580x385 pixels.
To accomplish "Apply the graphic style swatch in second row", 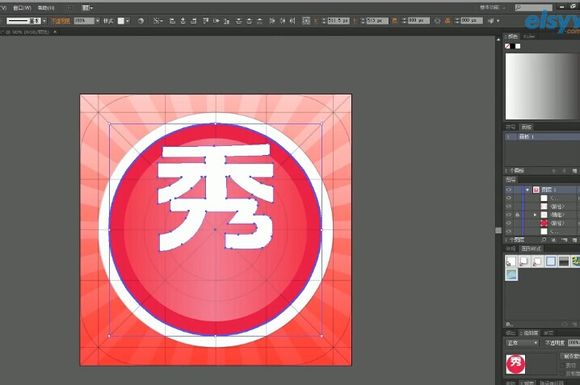I will 512,275.
